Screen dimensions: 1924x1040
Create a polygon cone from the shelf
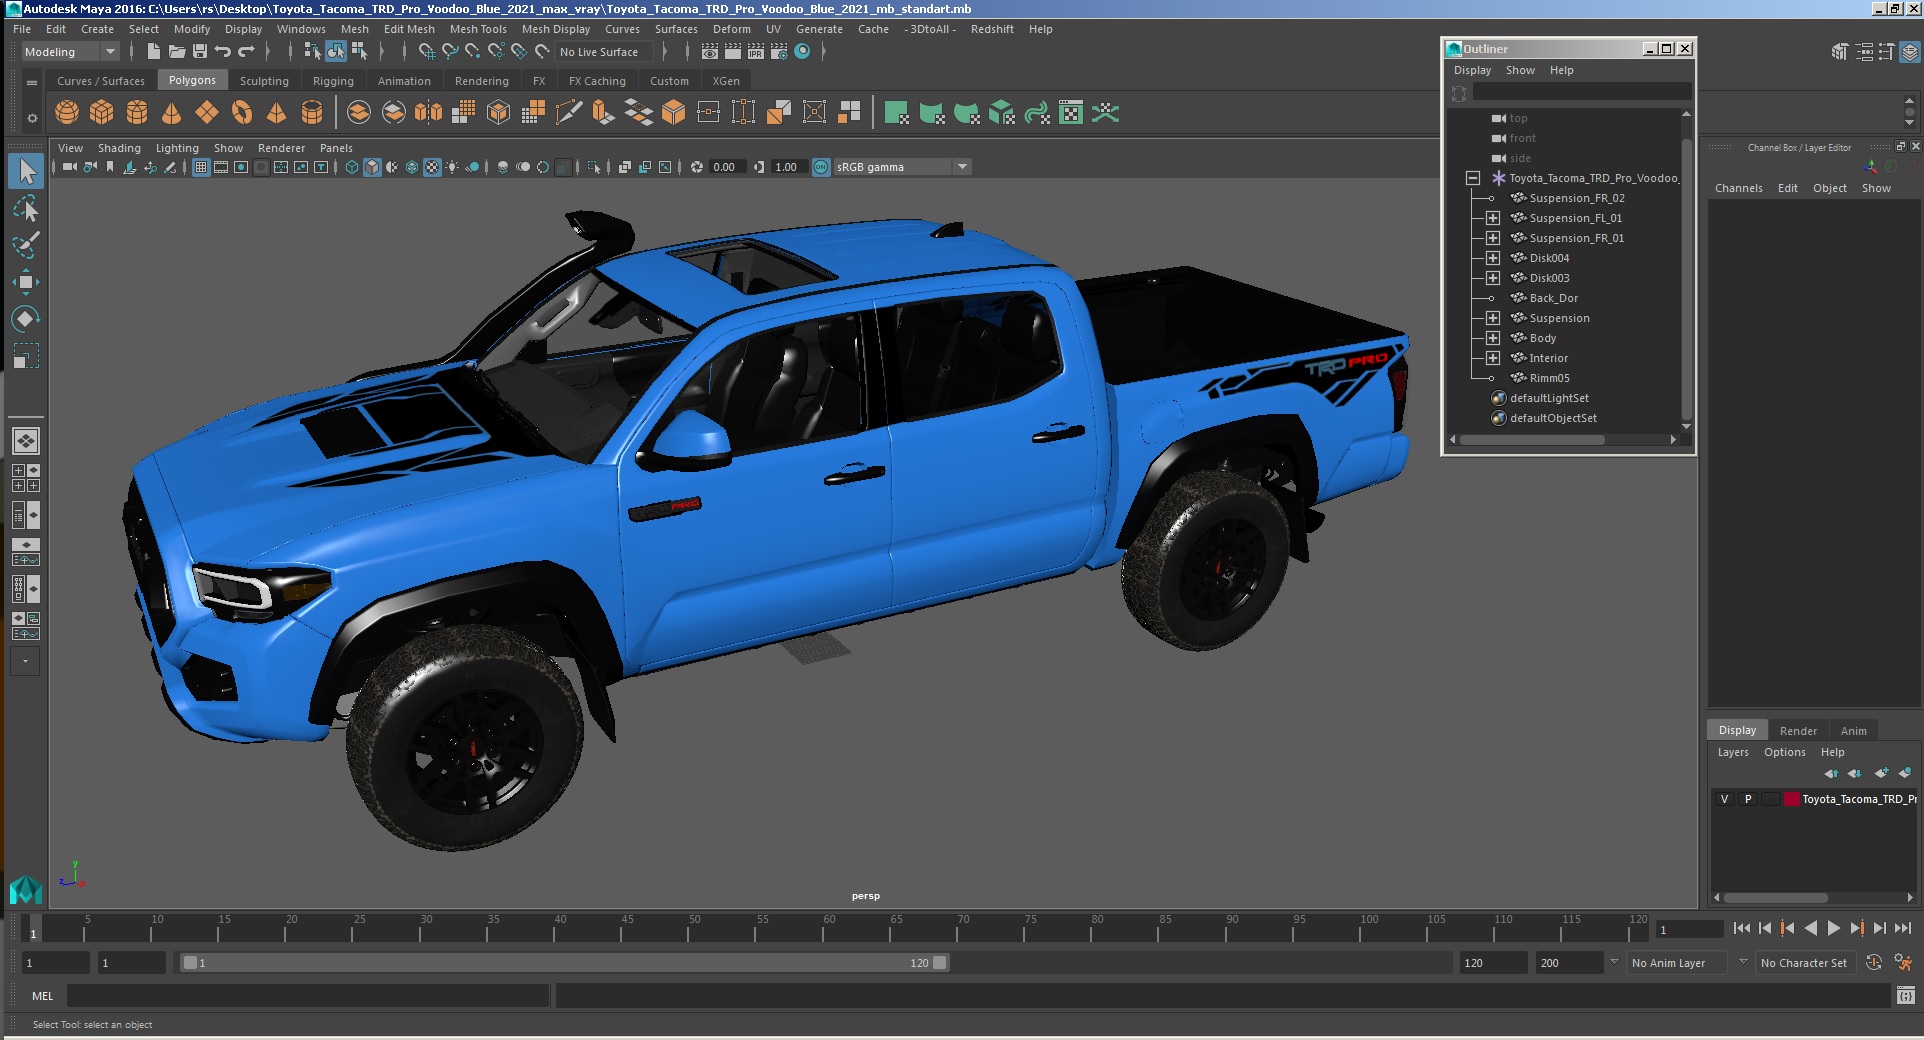(172, 113)
